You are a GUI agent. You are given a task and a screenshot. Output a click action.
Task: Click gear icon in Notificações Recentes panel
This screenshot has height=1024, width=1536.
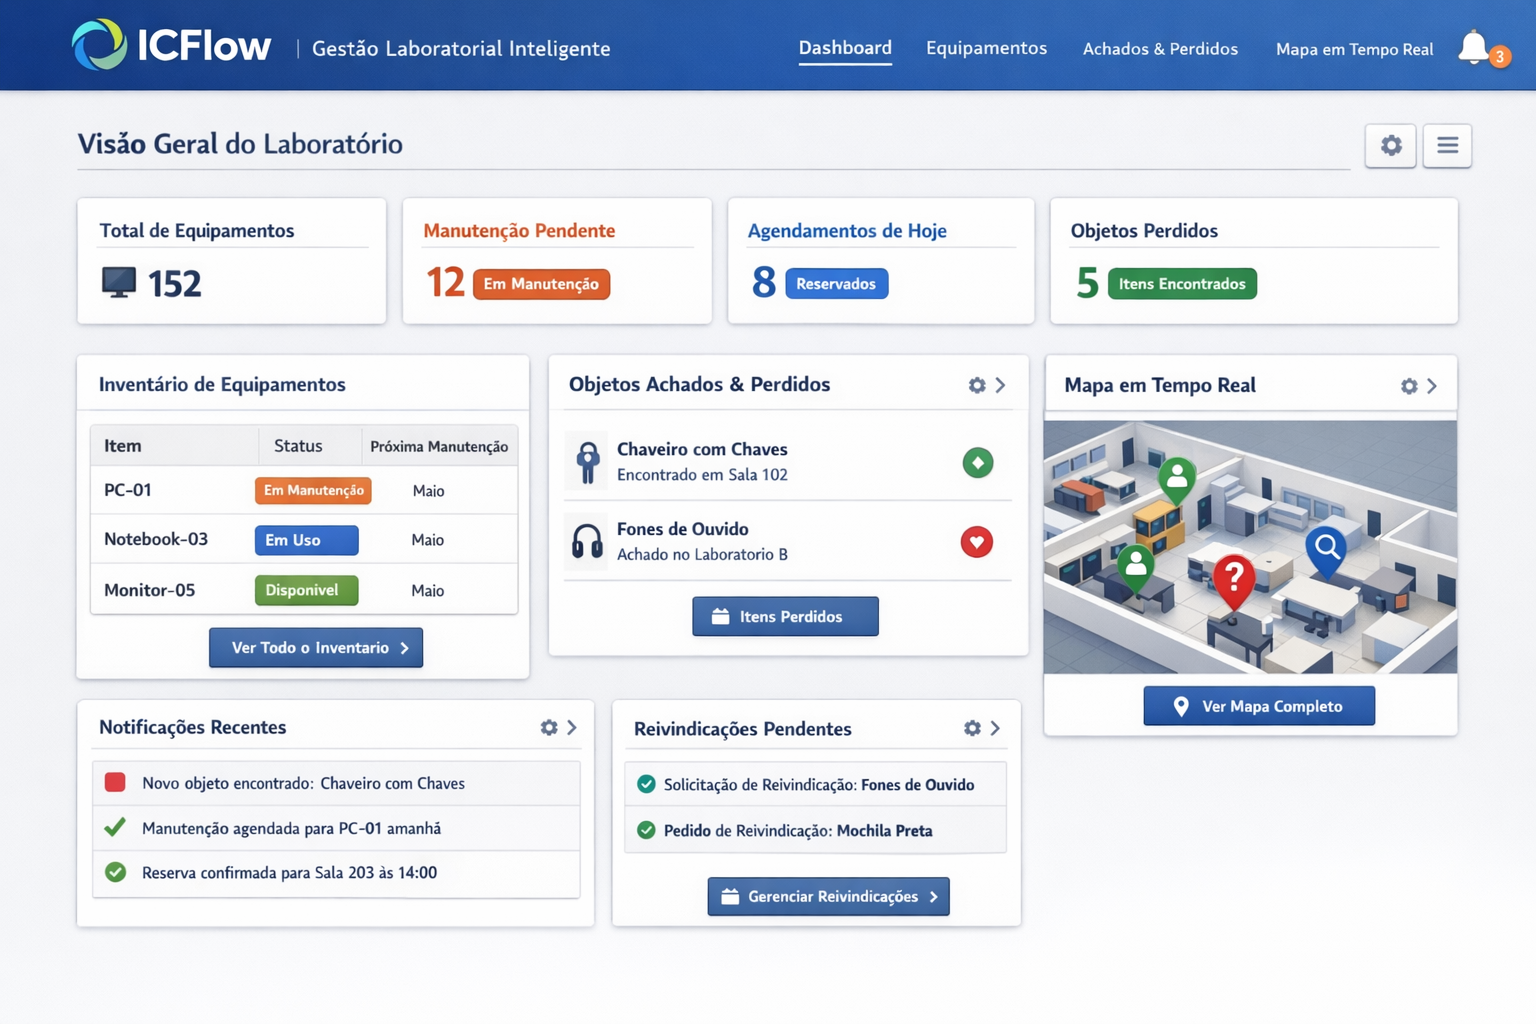[x=549, y=728]
